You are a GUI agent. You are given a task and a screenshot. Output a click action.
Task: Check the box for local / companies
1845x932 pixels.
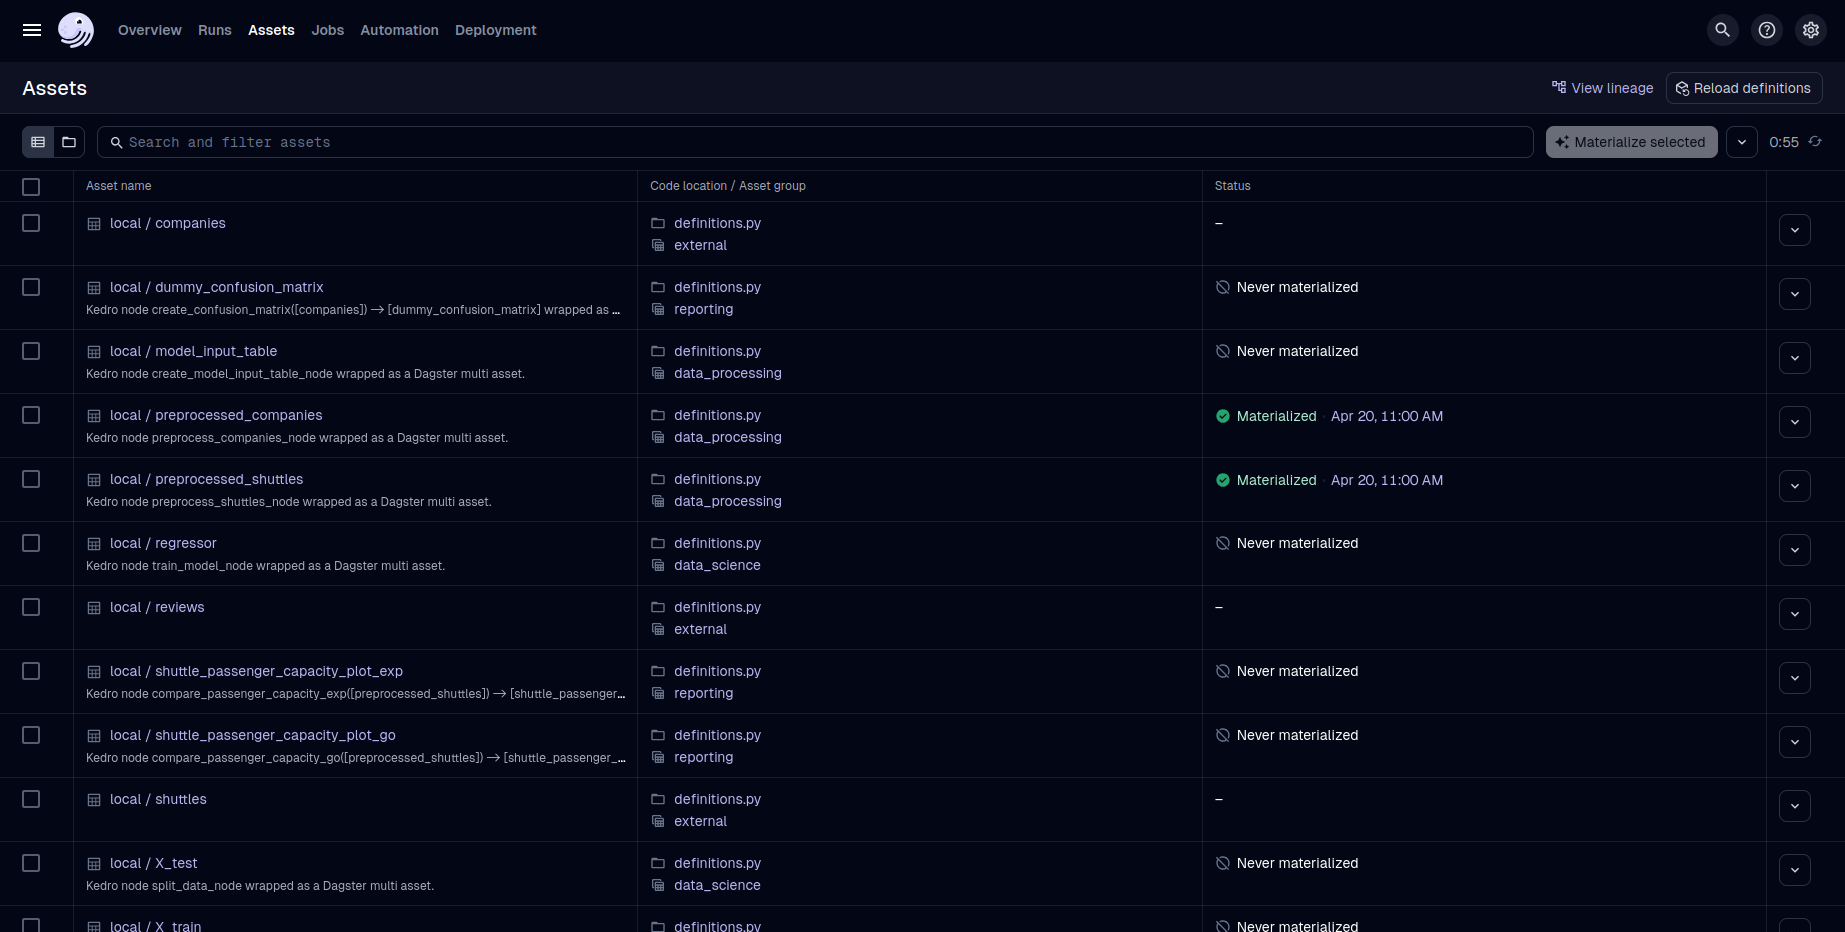pyautogui.click(x=31, y=223)
